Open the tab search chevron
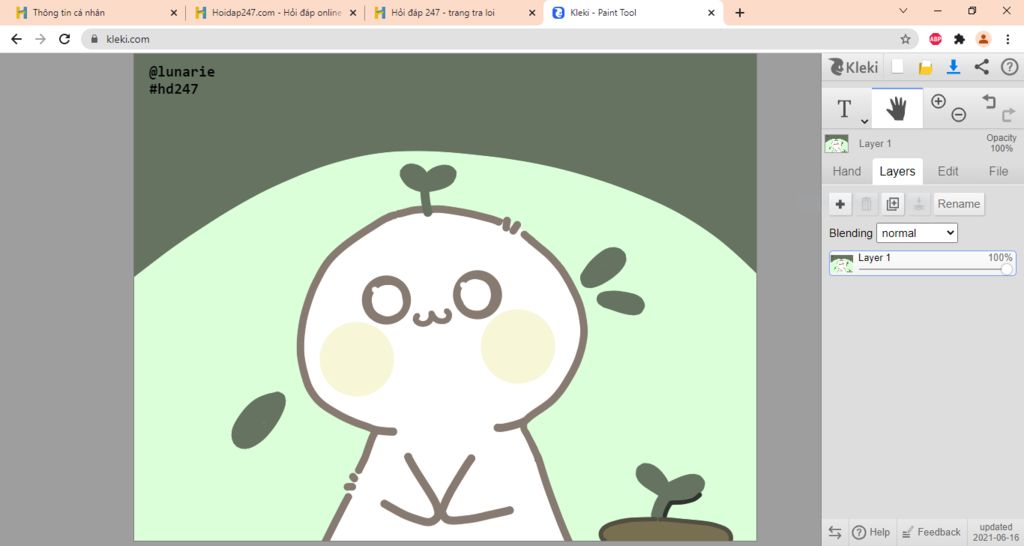 click(x=903, y=10)
